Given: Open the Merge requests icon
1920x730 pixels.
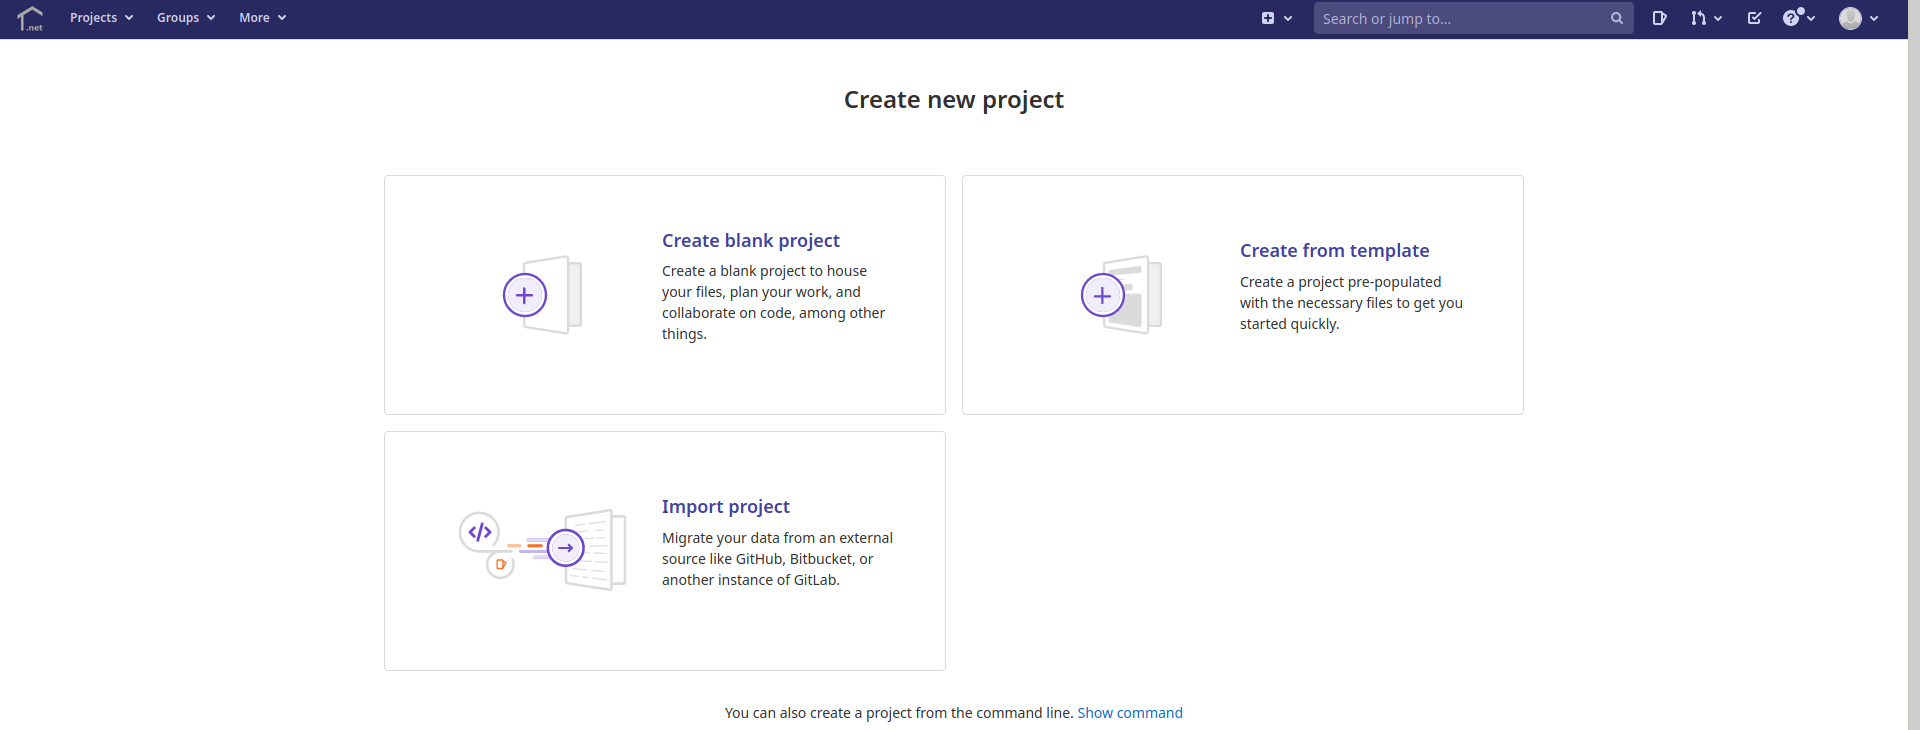Looking at the screenshot, I should [1698, 18].
